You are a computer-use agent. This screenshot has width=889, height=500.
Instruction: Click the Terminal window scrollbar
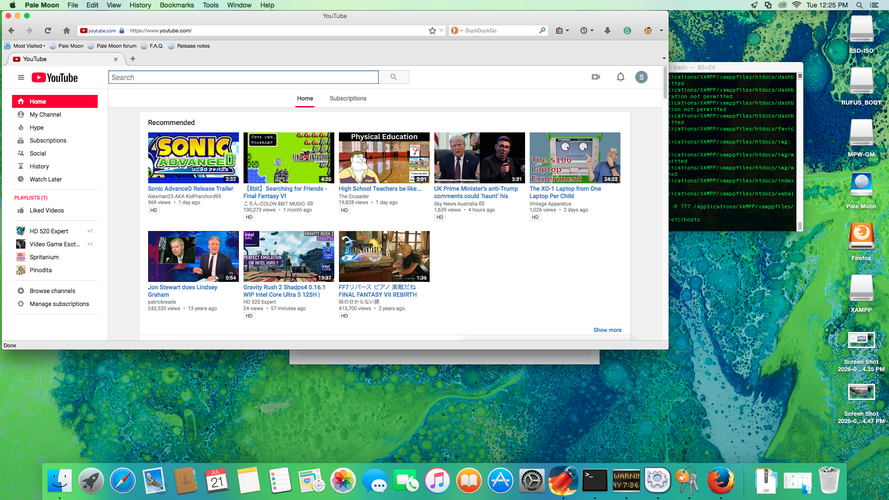coord(800,151)
